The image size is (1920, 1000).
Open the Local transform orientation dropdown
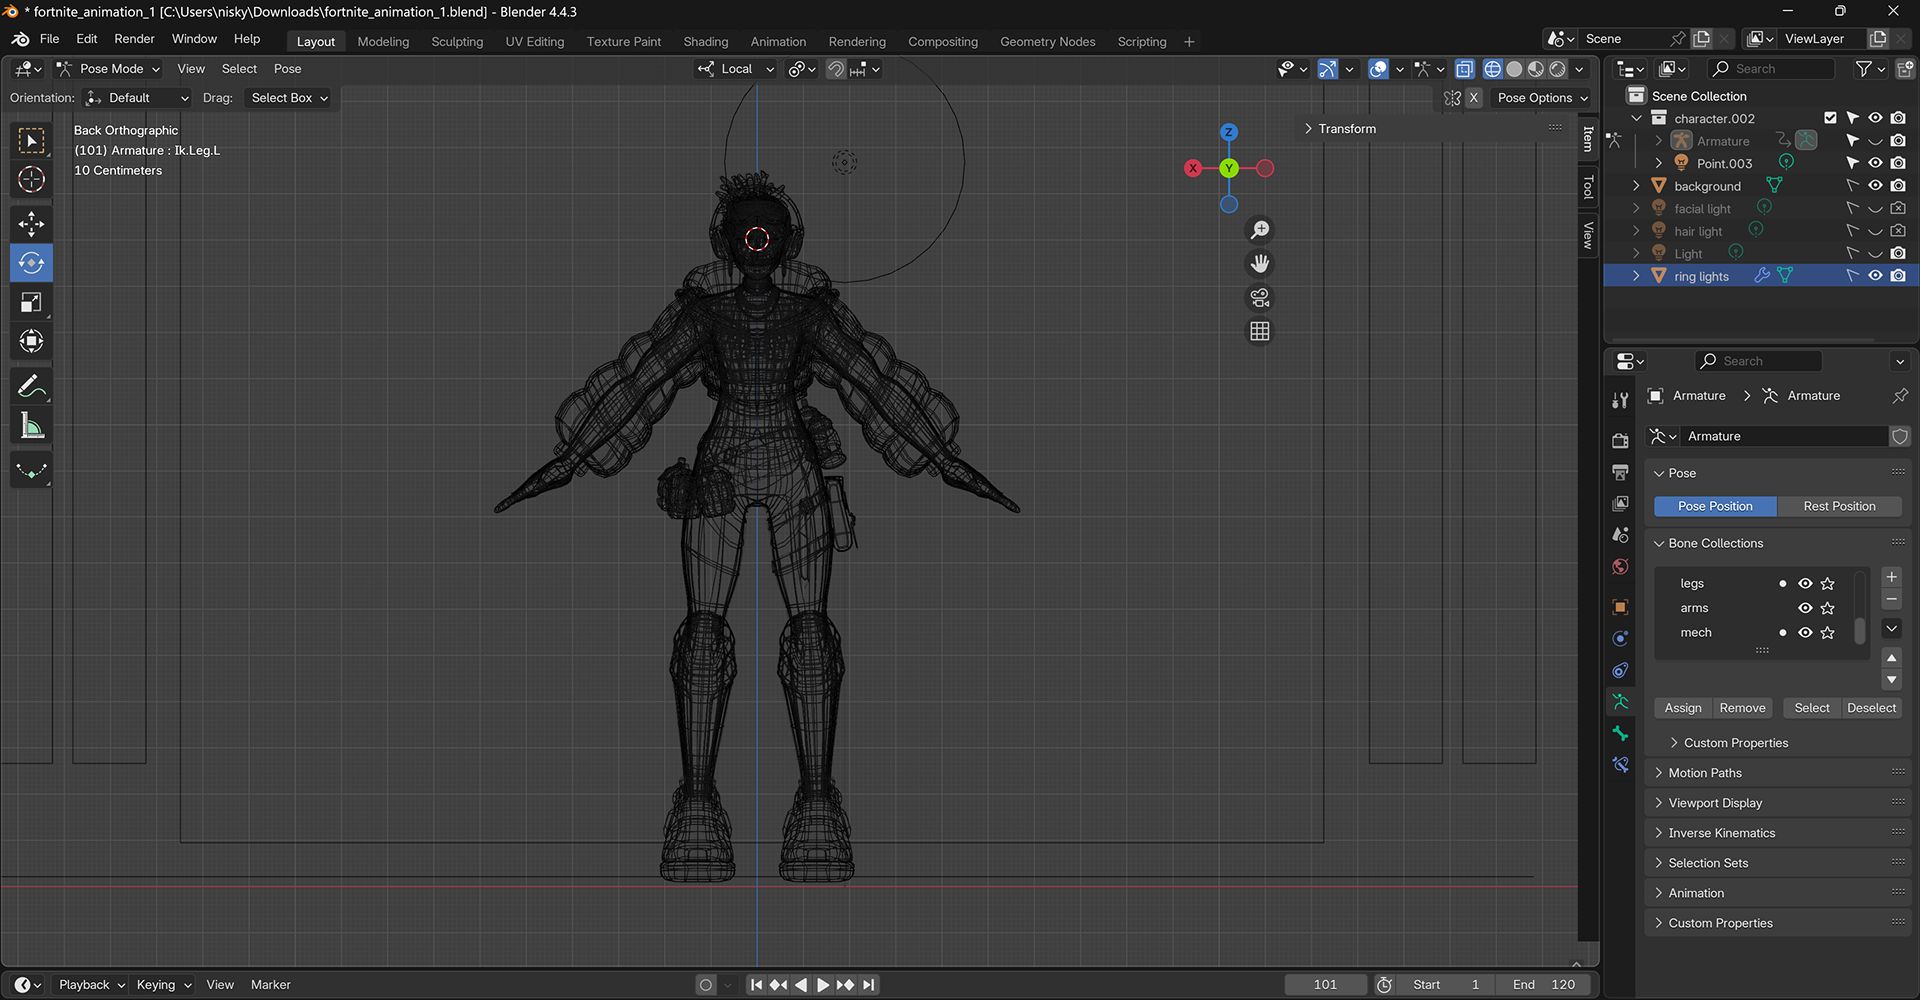click(736, 69)
